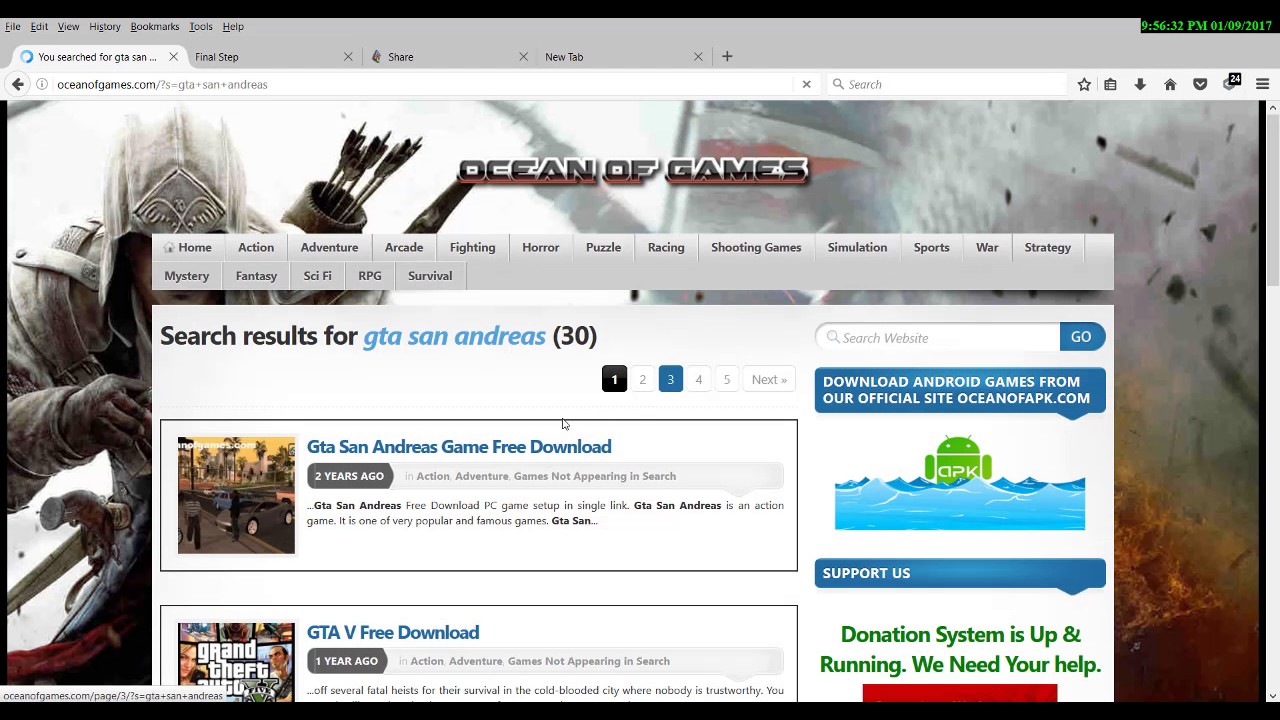The height and width of the screenshot is (720, 1280).
Task: Open the site info icon in the address bar
Action: 42,85
